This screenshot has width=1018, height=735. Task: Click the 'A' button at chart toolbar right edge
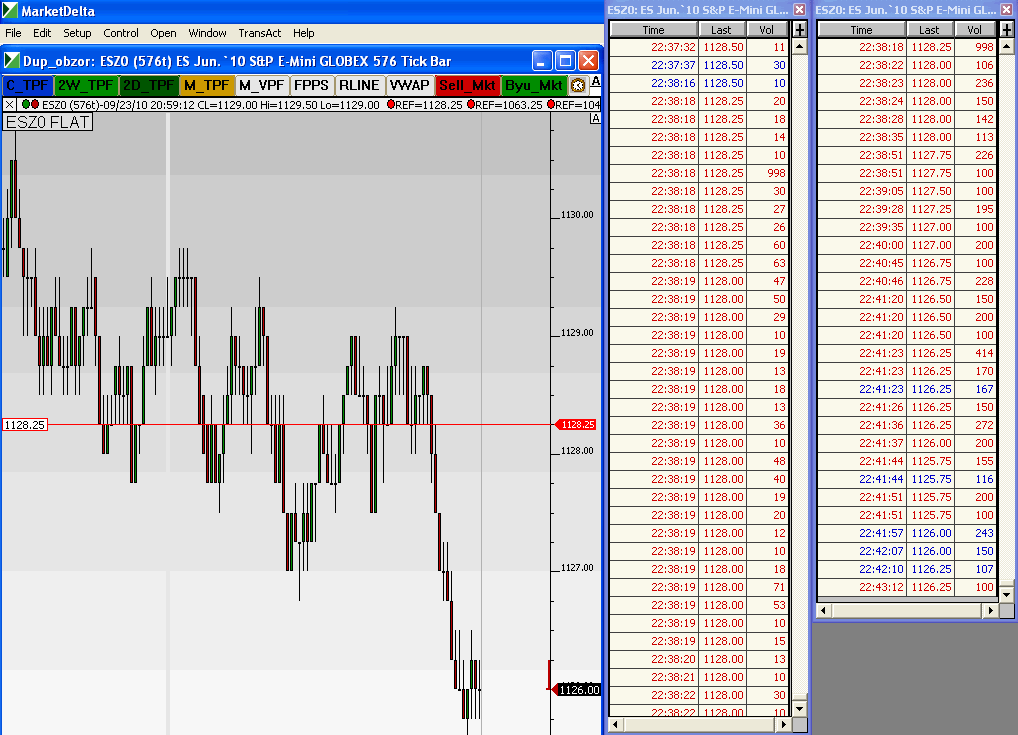pos(596,81)
